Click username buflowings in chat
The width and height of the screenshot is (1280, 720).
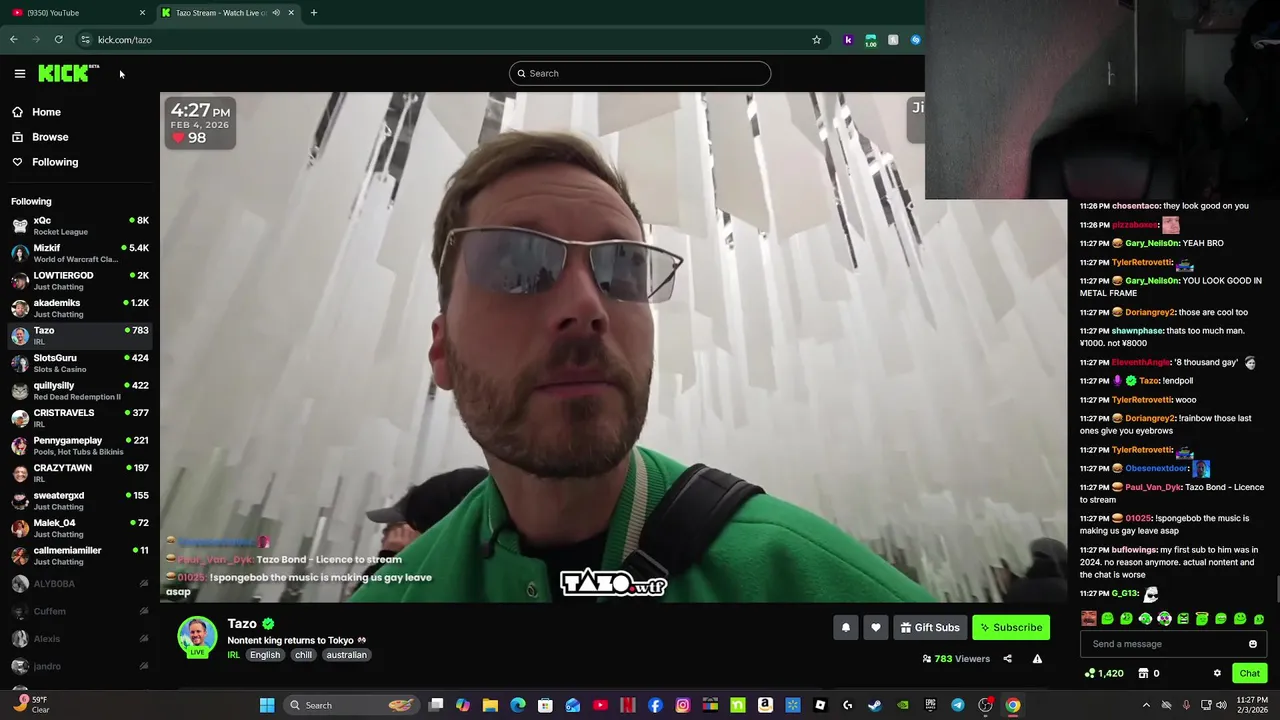click(1134, 550)
